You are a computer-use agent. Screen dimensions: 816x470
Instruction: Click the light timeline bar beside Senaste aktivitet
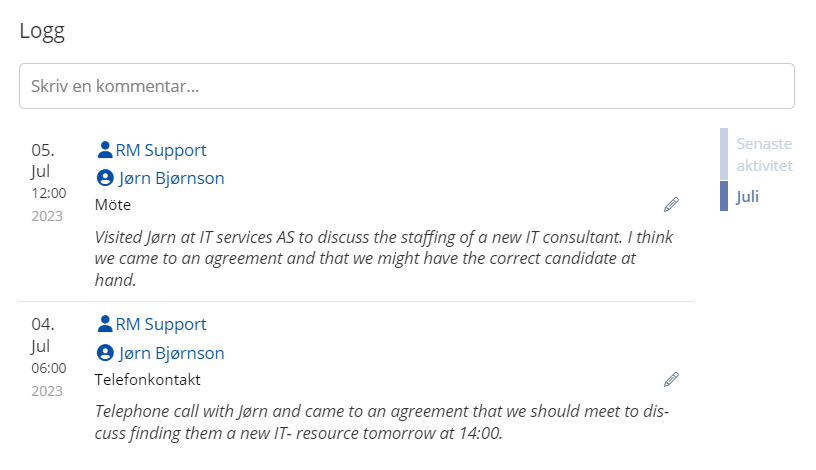(x=724, y=154)
